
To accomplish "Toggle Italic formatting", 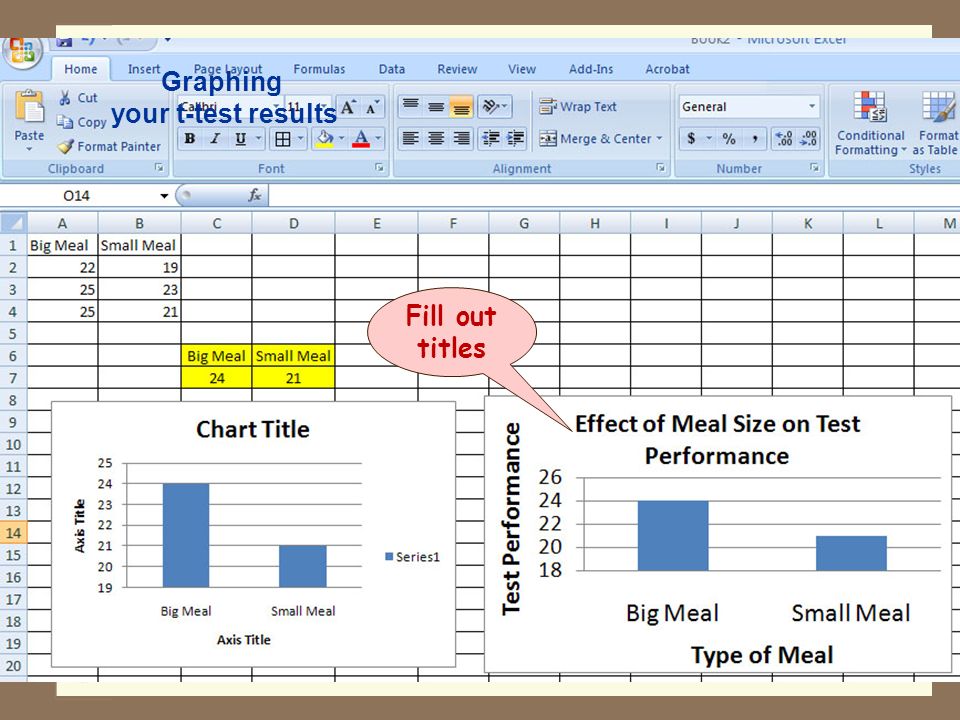I will pyautogui.click(x=215, y=139).
